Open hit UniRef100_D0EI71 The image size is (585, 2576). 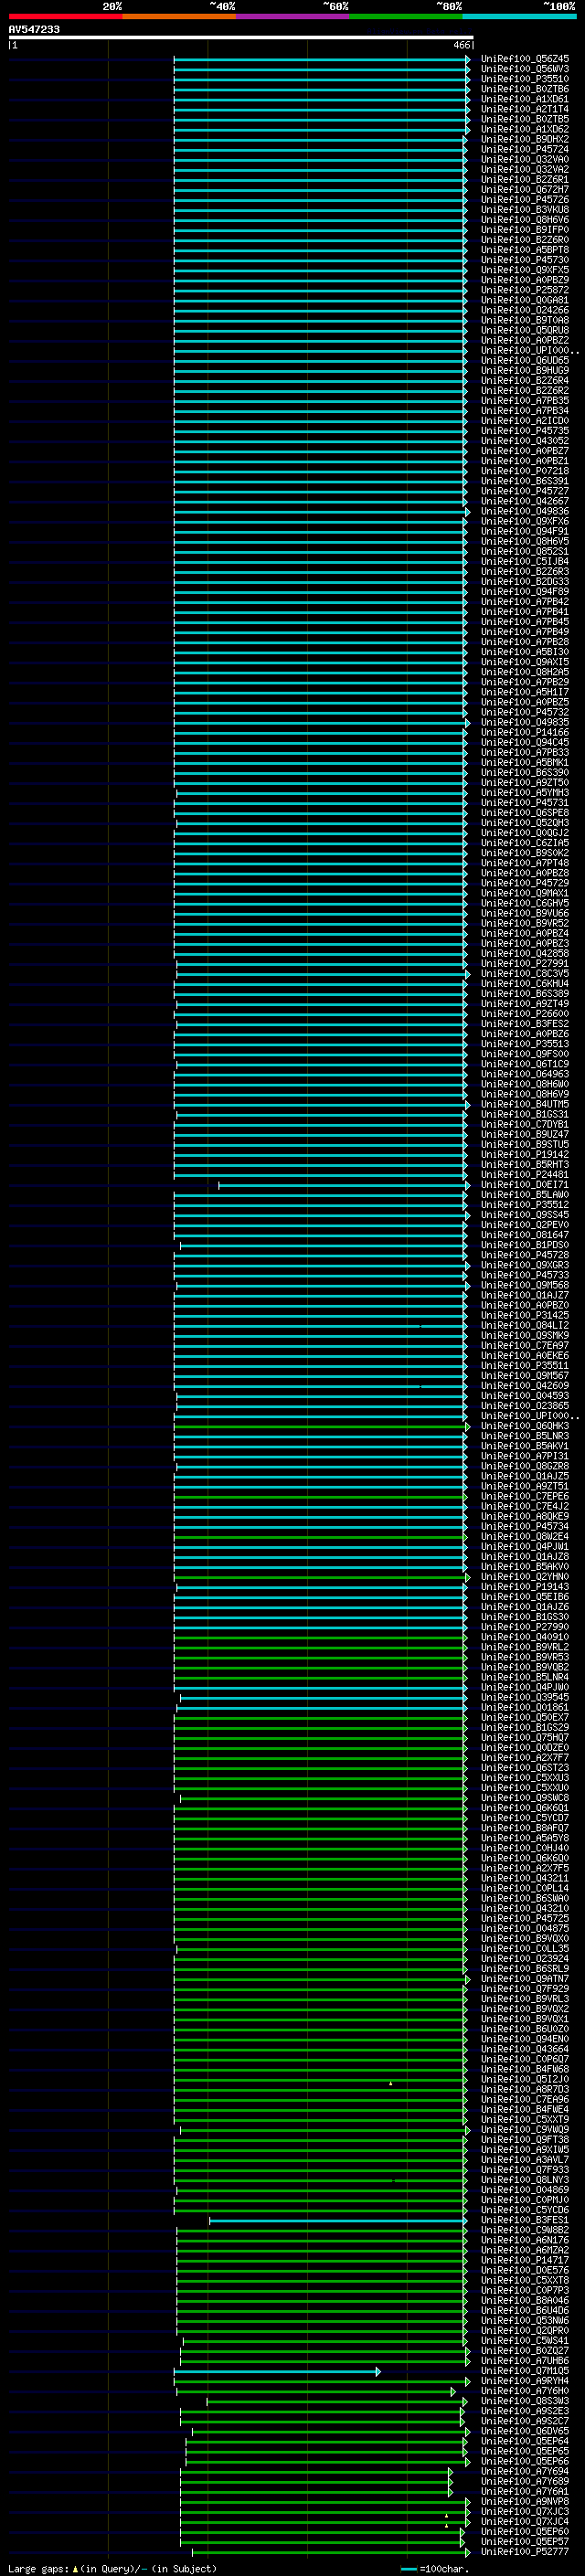[x=524, y=1185]
